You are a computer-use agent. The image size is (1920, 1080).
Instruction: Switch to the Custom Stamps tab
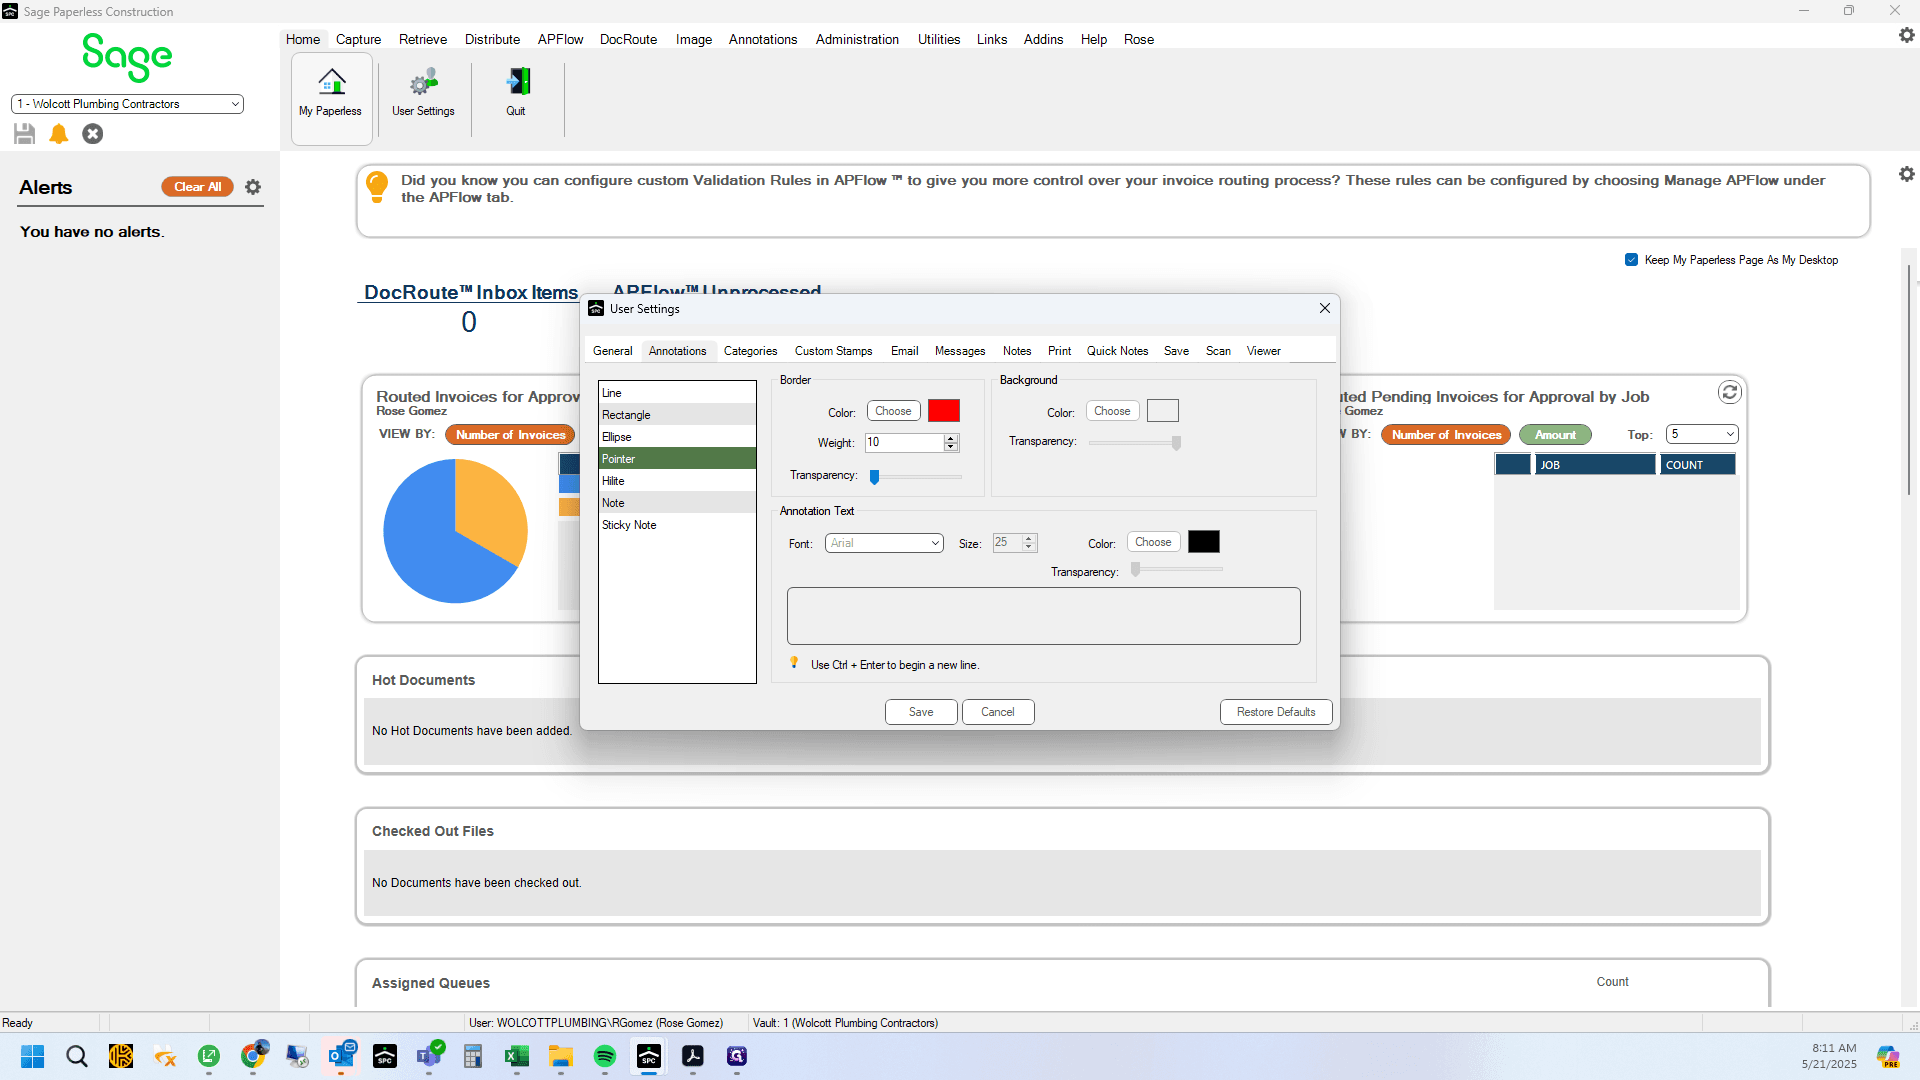coord(833,351)
